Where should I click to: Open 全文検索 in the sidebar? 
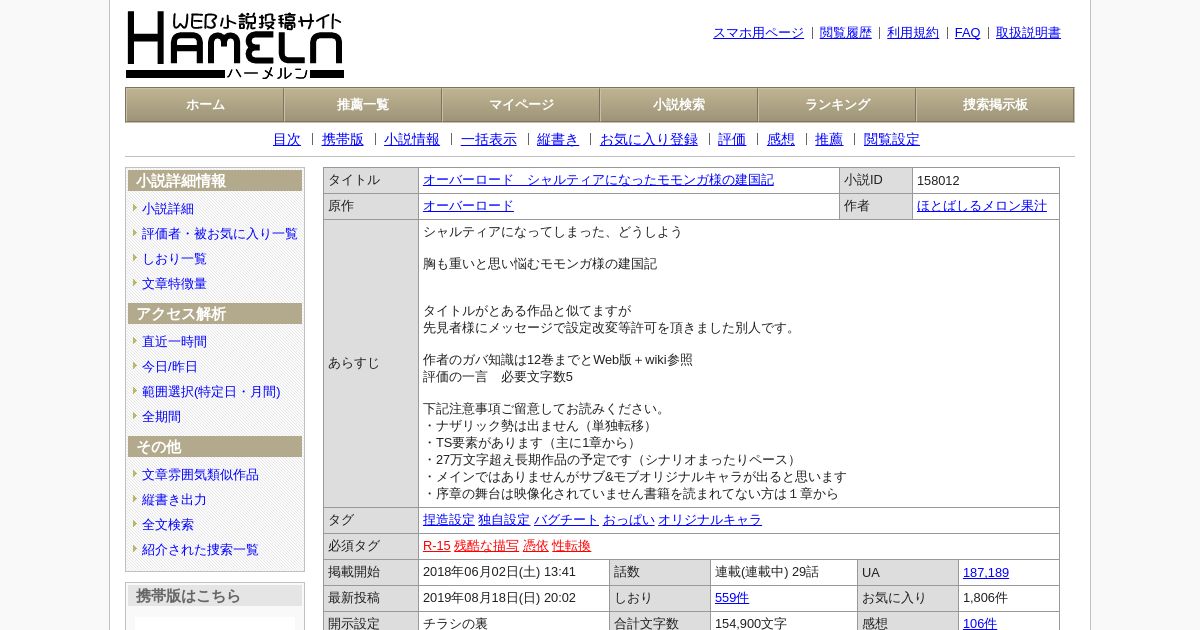point(168,525)
